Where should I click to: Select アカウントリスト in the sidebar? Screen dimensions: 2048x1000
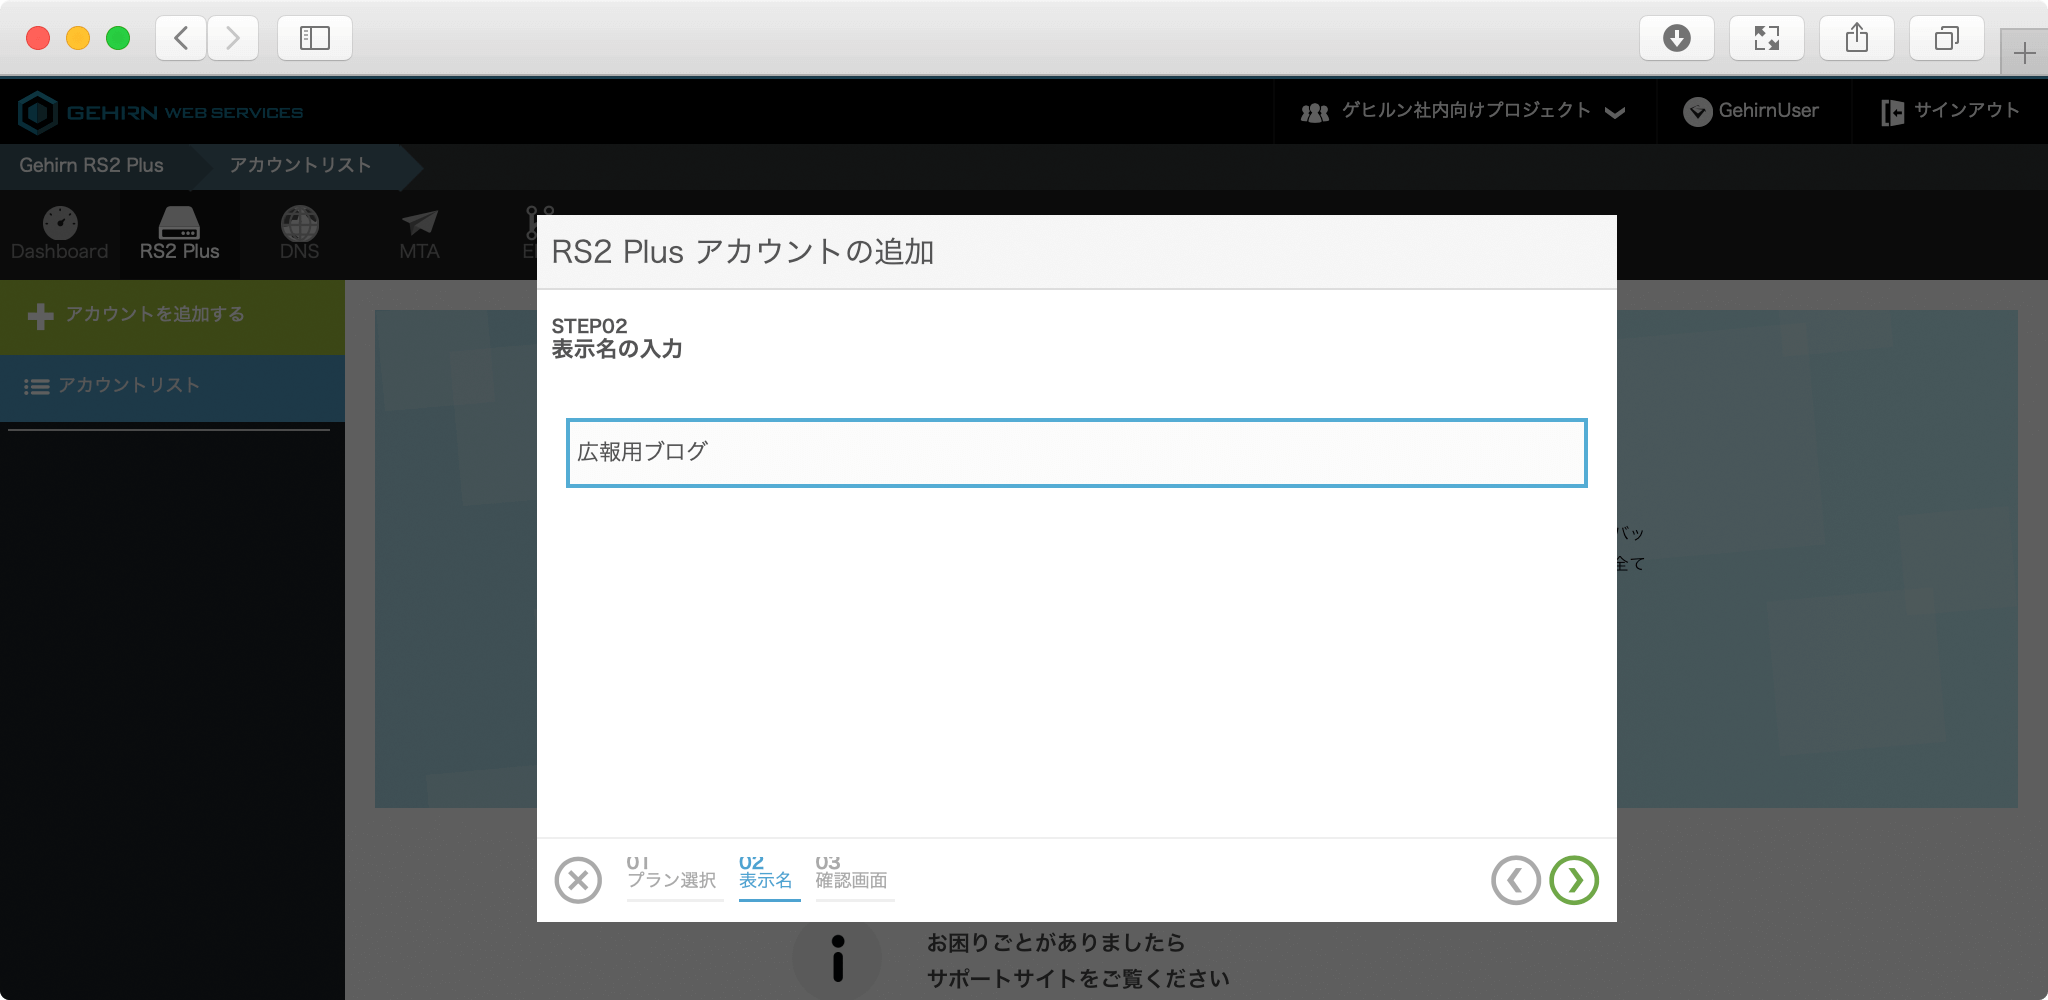click(129, 386)
